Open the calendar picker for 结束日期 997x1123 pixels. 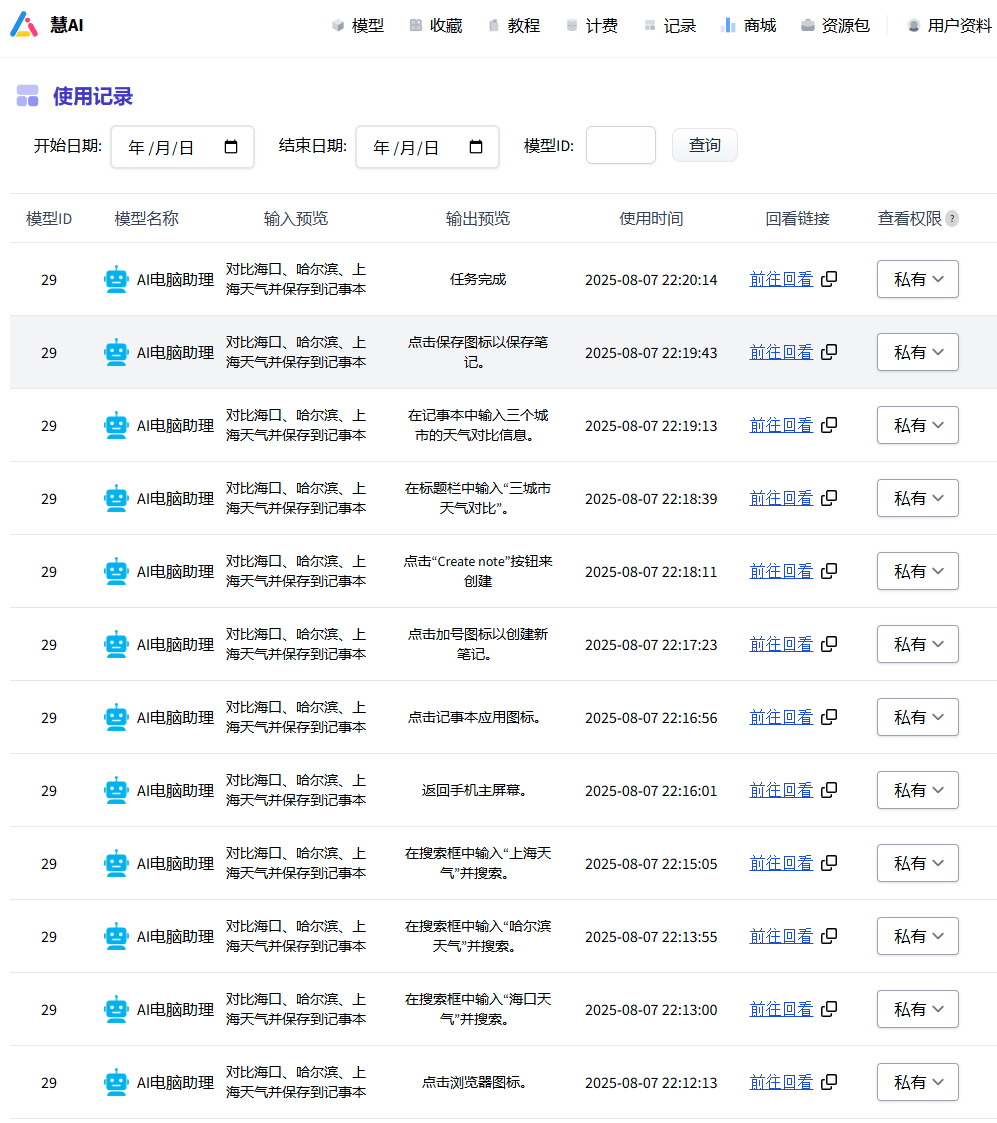(476, 147)
